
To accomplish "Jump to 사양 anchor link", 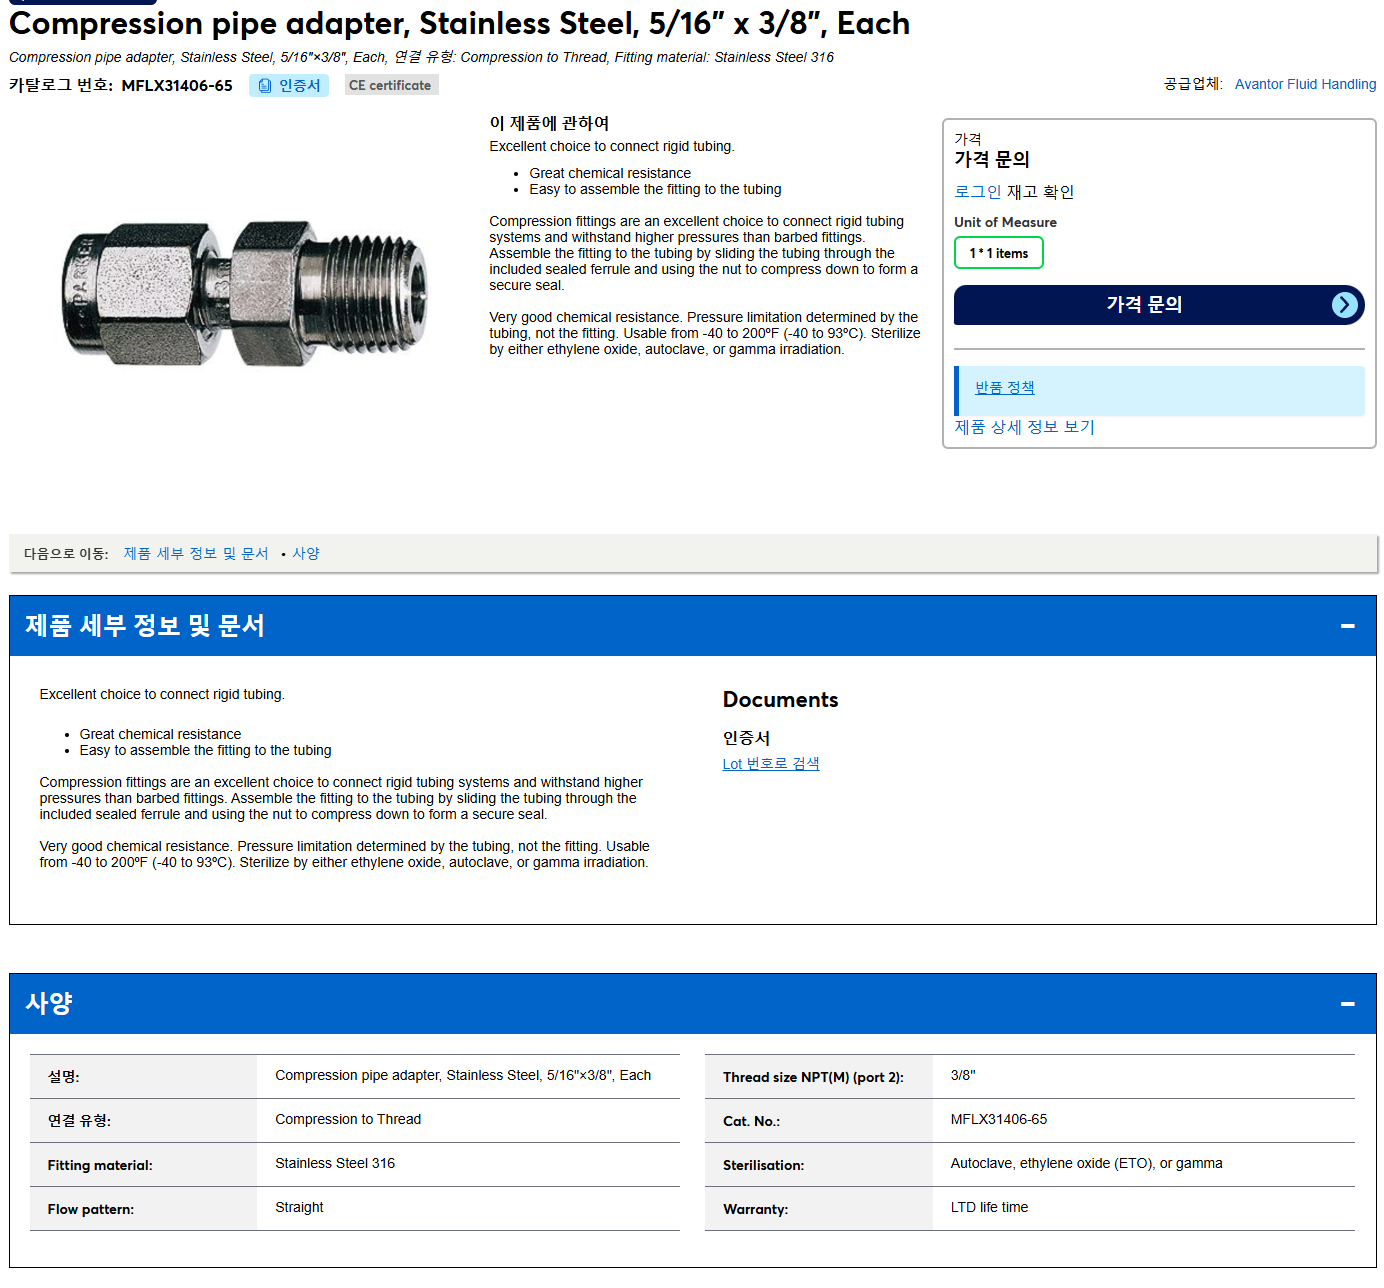I will tap(305, 553).
